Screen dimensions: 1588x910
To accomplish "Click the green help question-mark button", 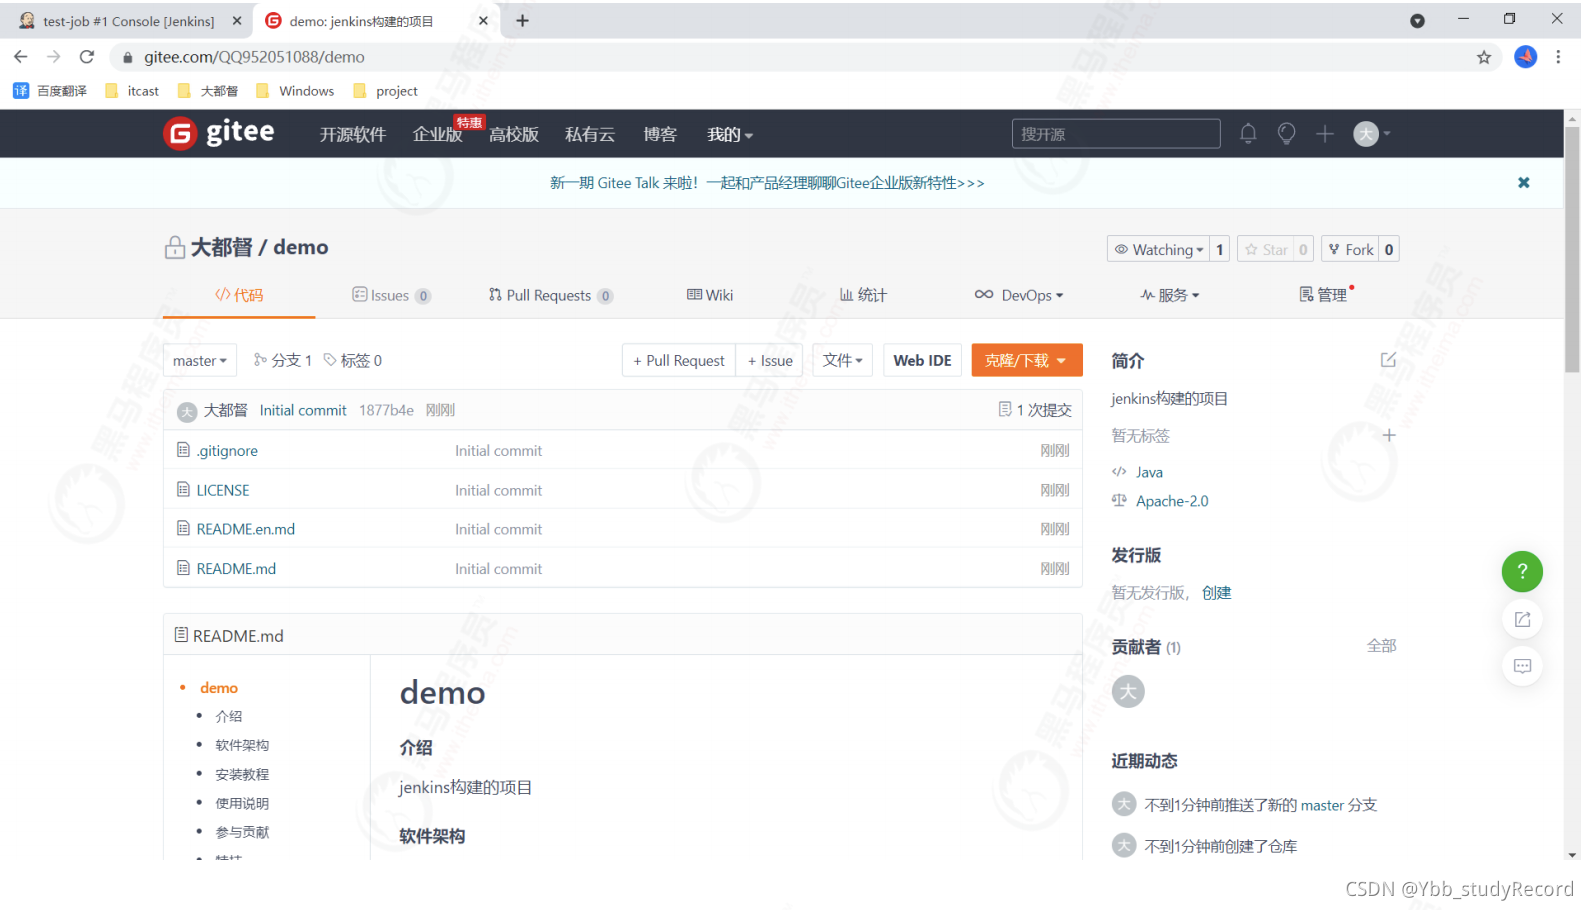I will point(1522,572).
